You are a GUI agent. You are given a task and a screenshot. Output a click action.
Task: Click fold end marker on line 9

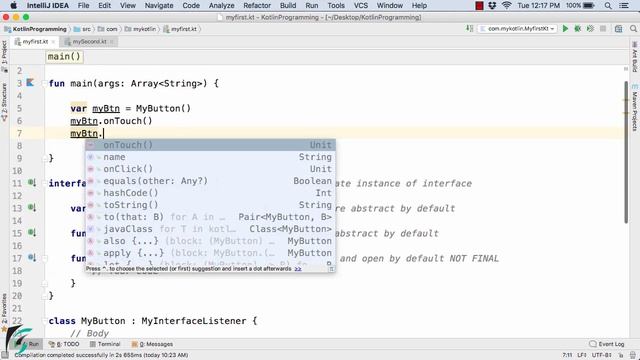[x=44, y=158]
